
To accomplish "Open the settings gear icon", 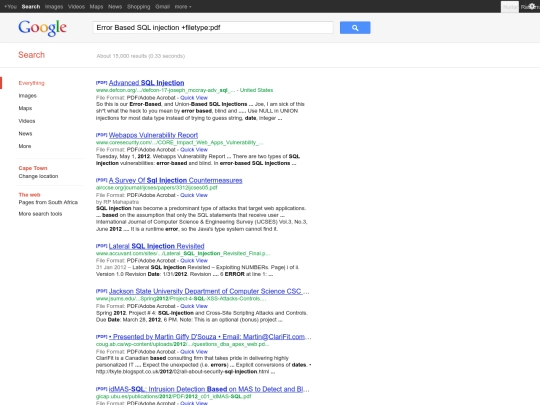I will [x=532, y=7].
